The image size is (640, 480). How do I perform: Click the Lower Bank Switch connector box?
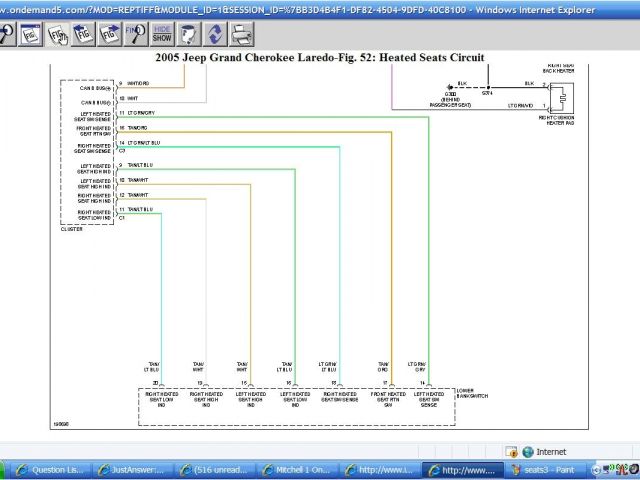coord(294,405)
